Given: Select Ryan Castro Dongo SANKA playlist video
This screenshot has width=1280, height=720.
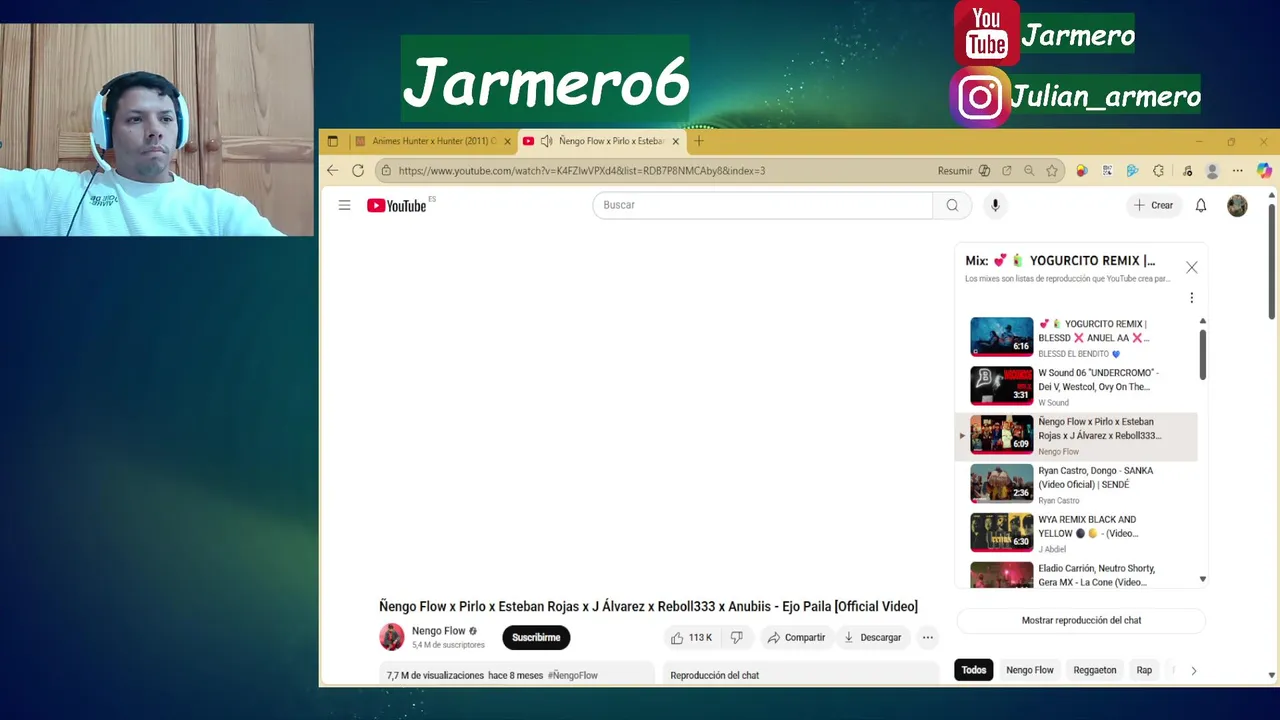Looking at the screenshot, I should (x=1077, y=485).
